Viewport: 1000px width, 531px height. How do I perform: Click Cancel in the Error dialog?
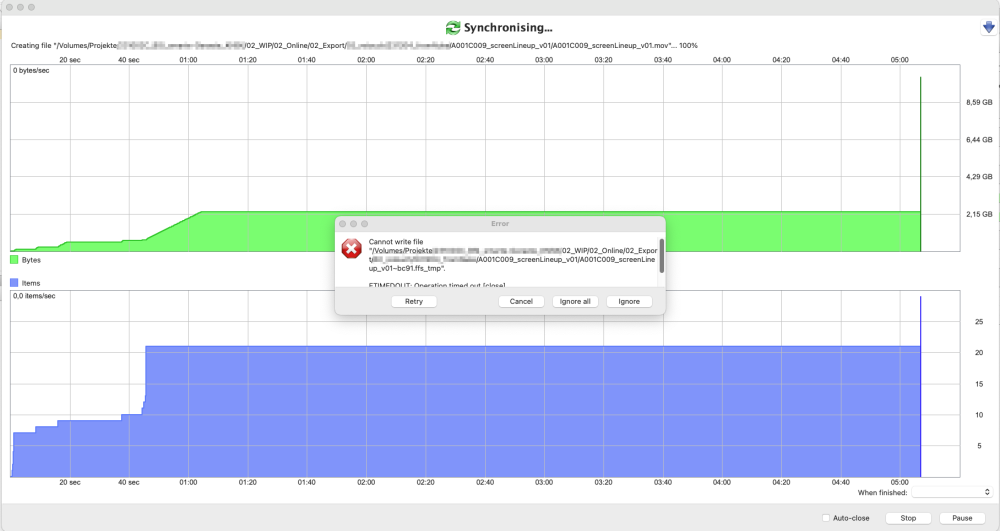tap(521, 302)
